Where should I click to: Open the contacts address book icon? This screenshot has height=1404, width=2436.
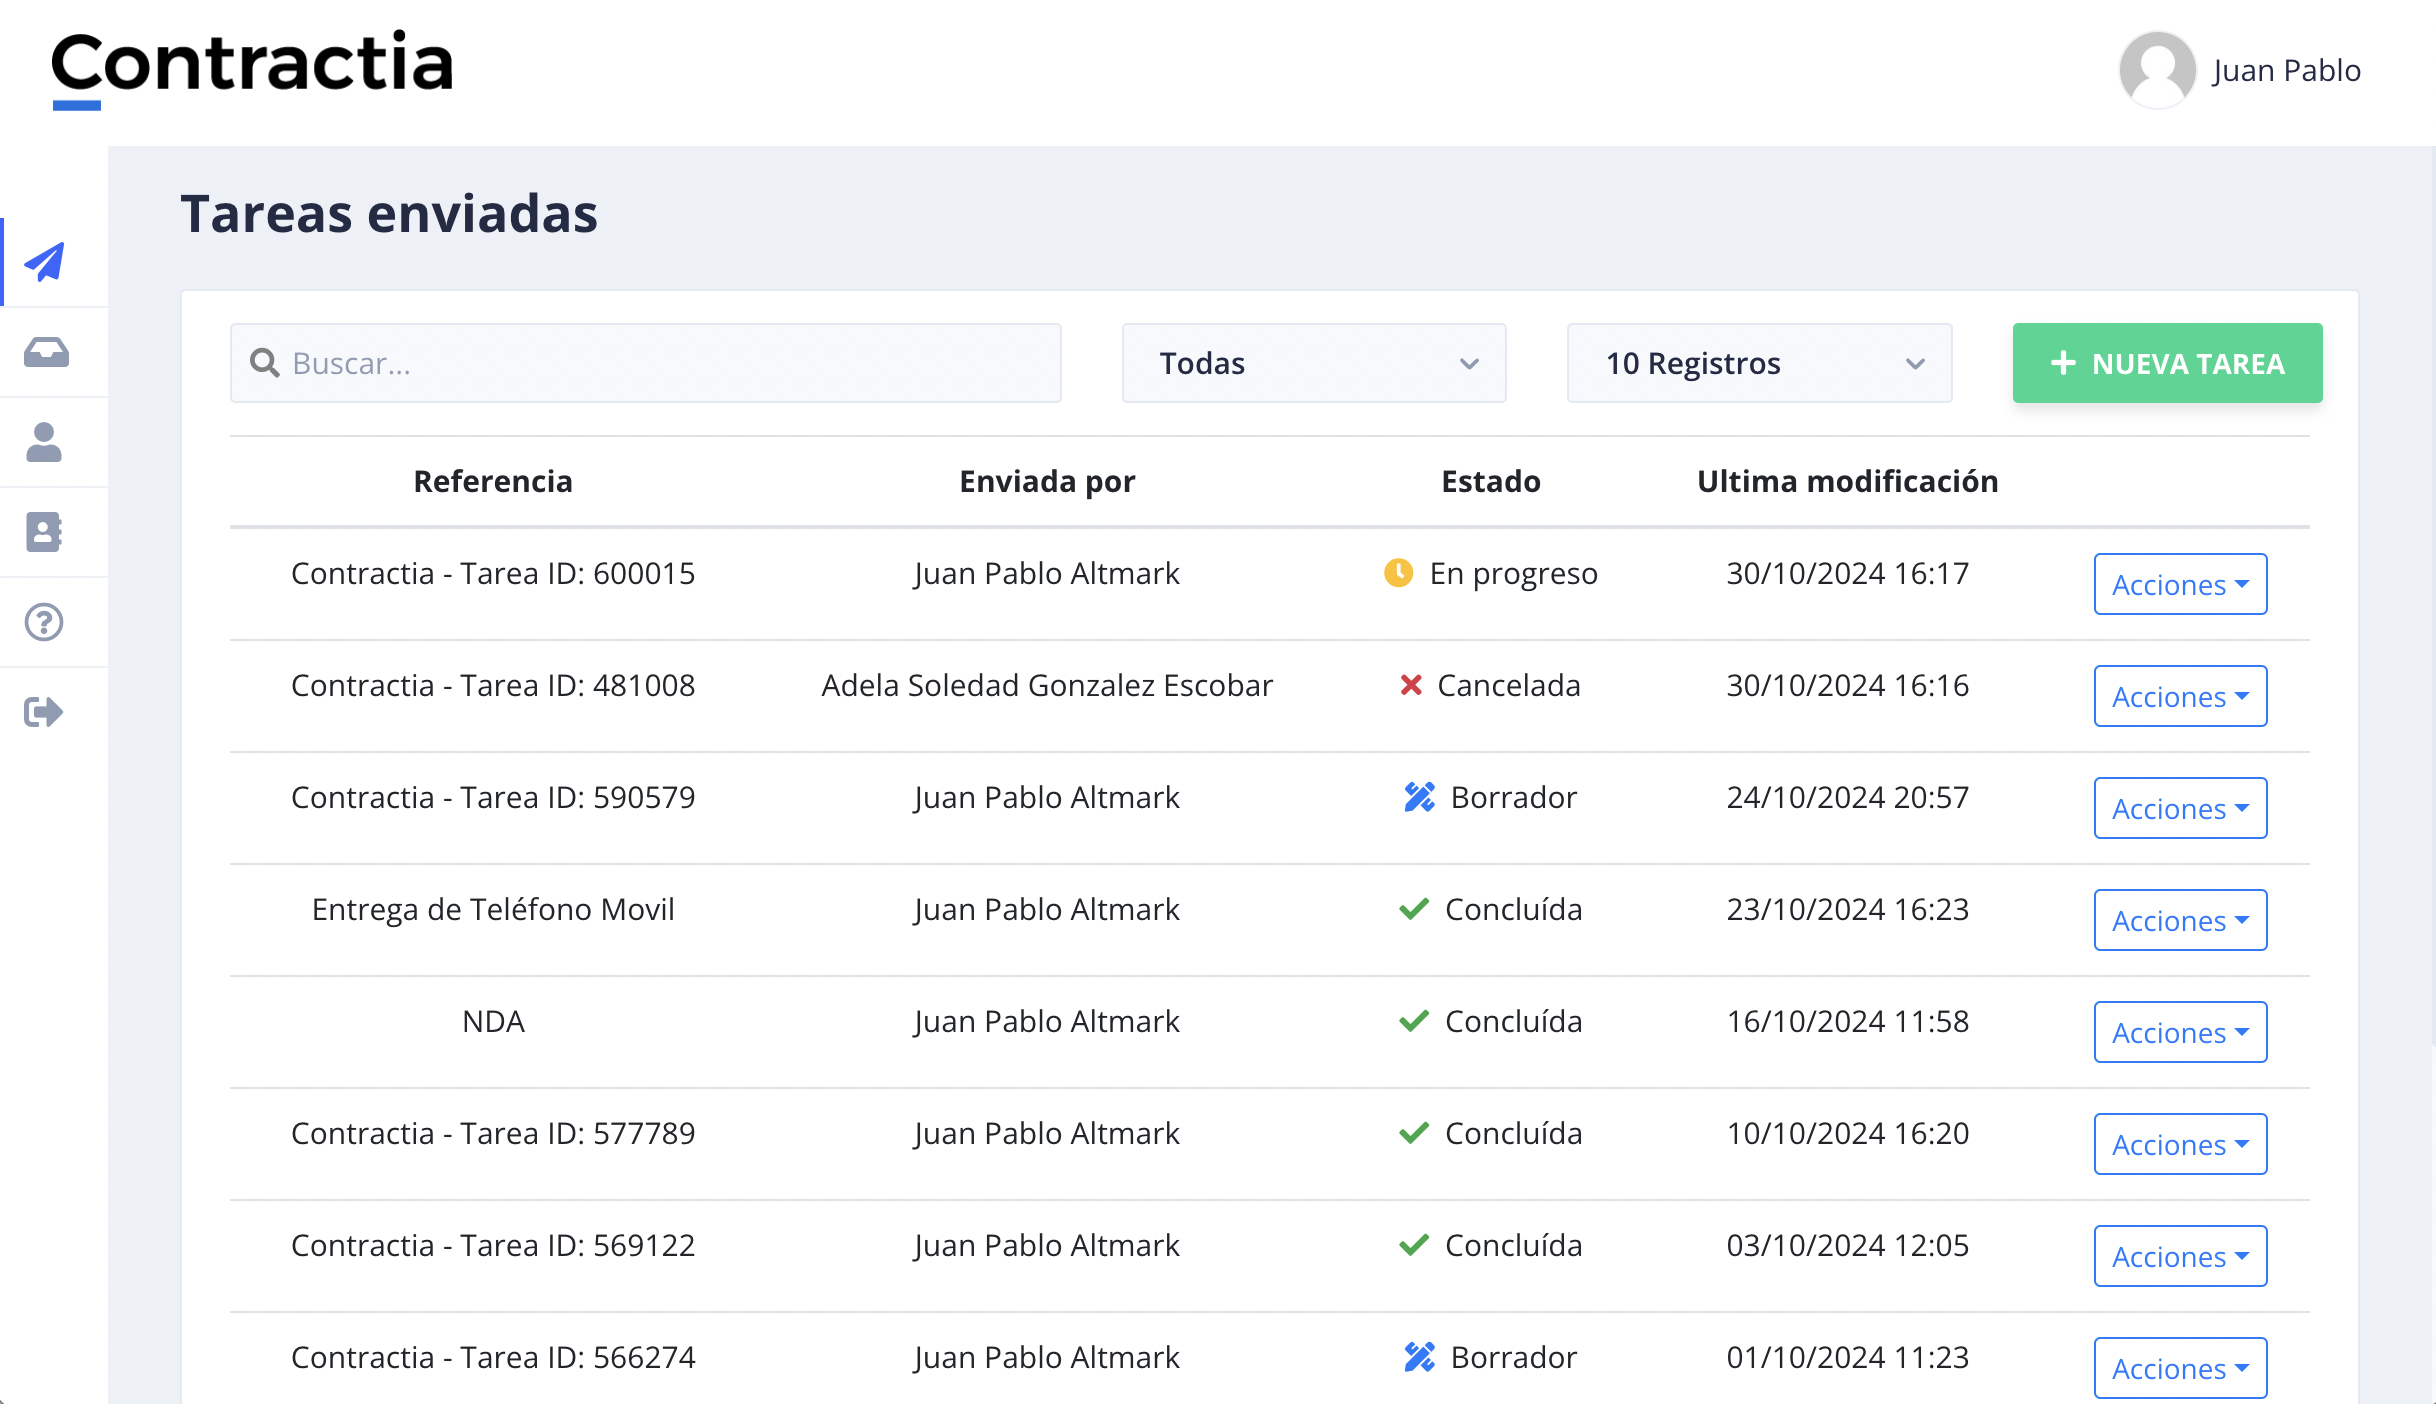pos(45,532)
